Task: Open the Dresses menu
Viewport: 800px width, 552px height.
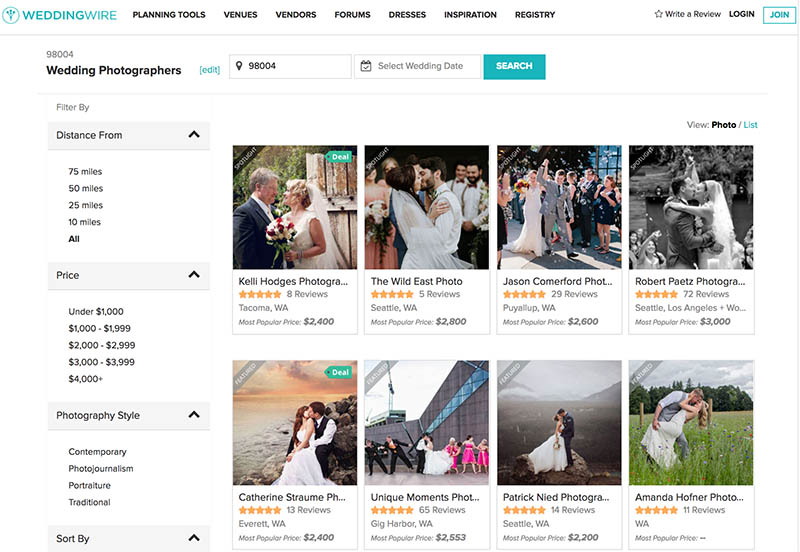Action: tap(407, 15)
